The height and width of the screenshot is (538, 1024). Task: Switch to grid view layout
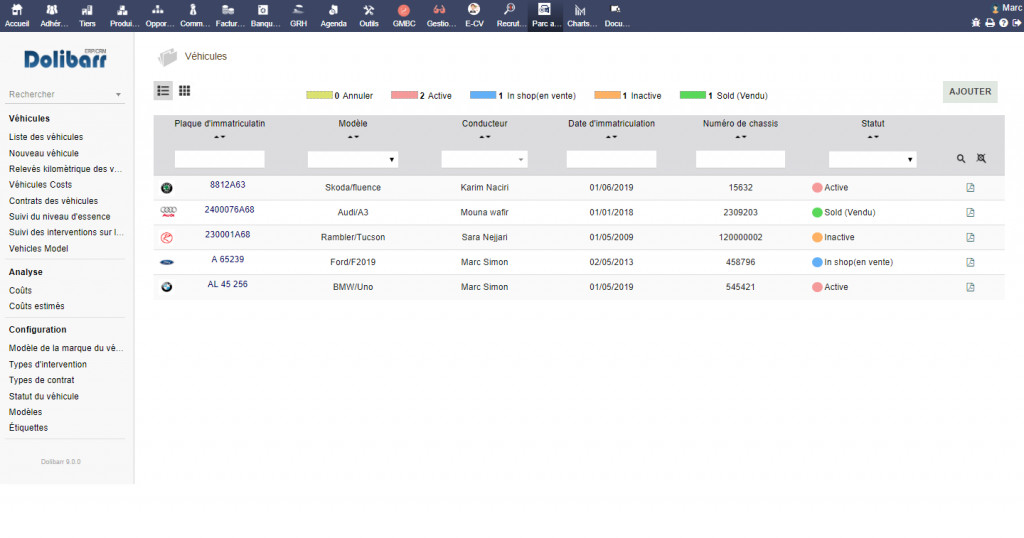click(185, 91)
